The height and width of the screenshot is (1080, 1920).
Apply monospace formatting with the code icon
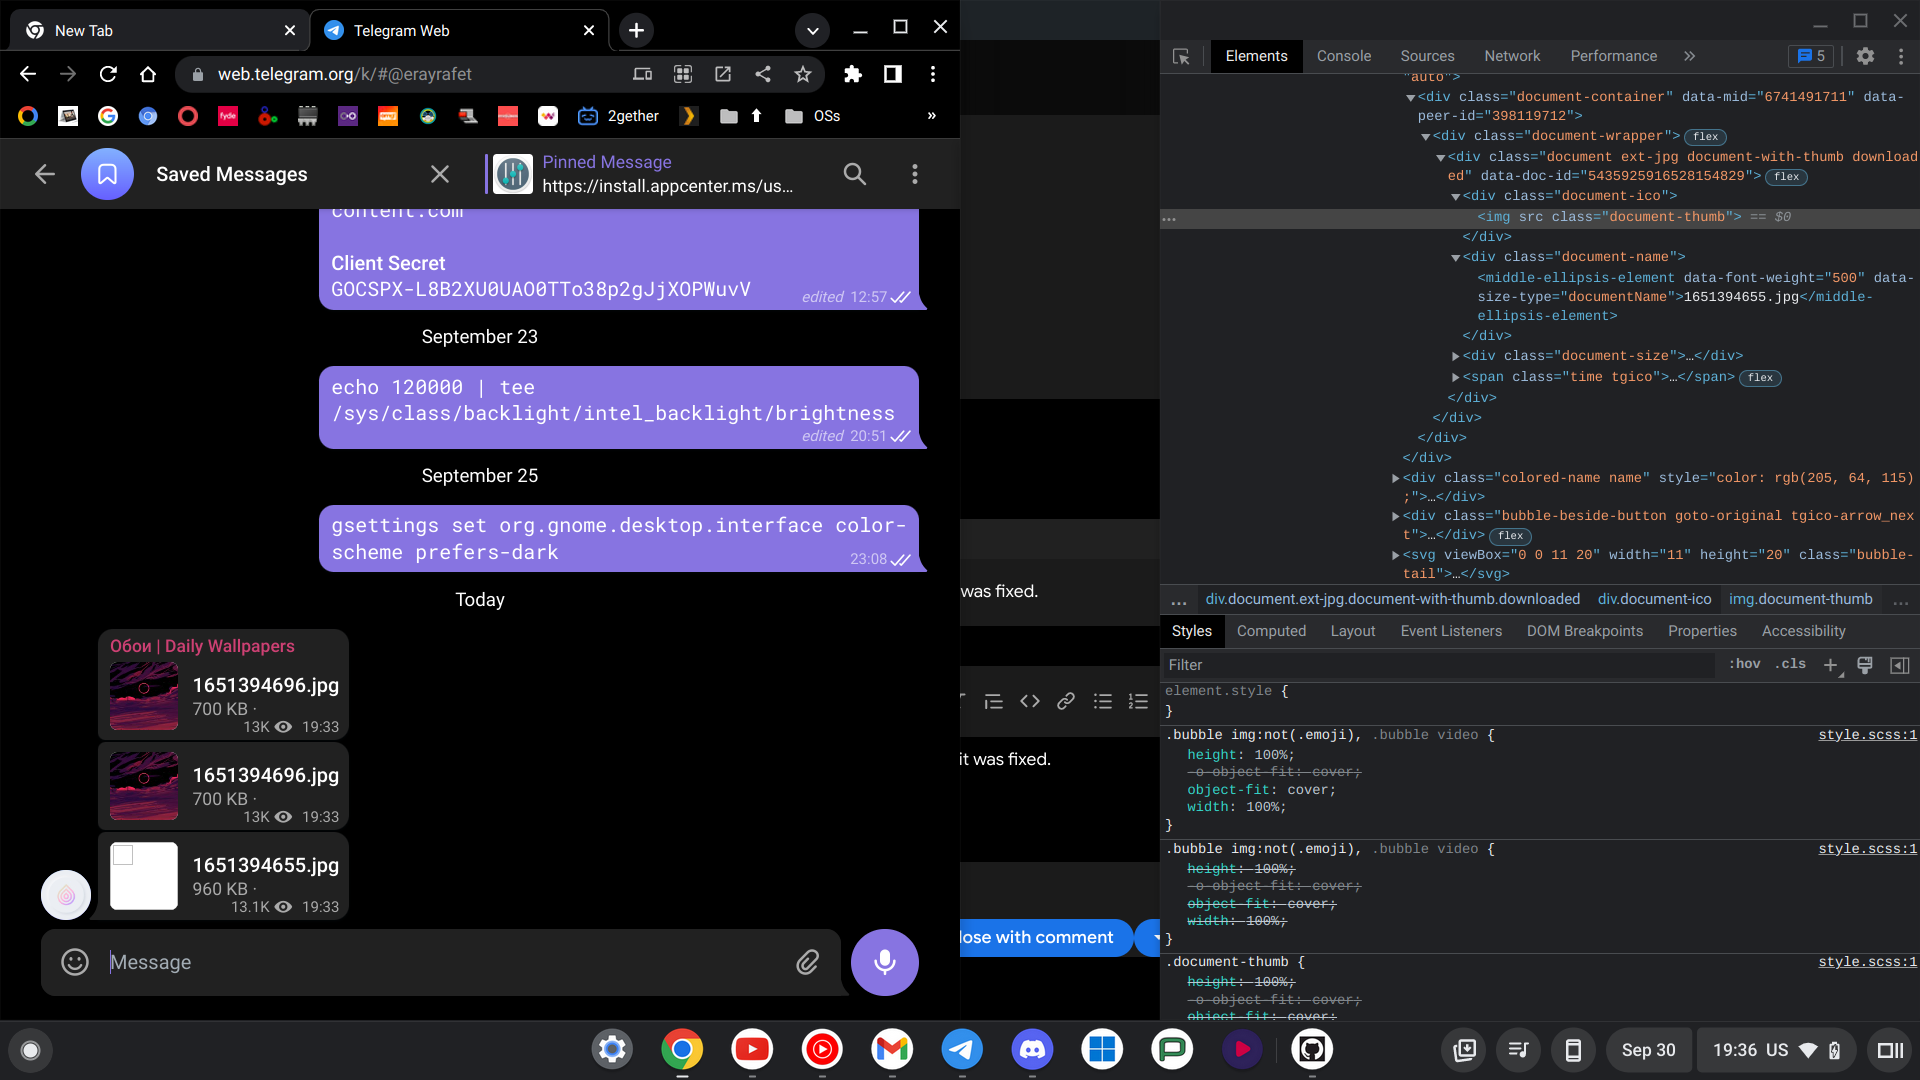[1029, 701]
